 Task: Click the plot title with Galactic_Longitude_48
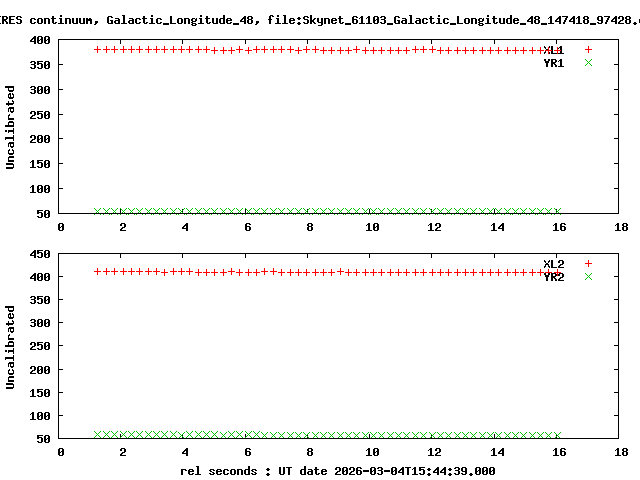pyautogui.click(x=320, y=19)
